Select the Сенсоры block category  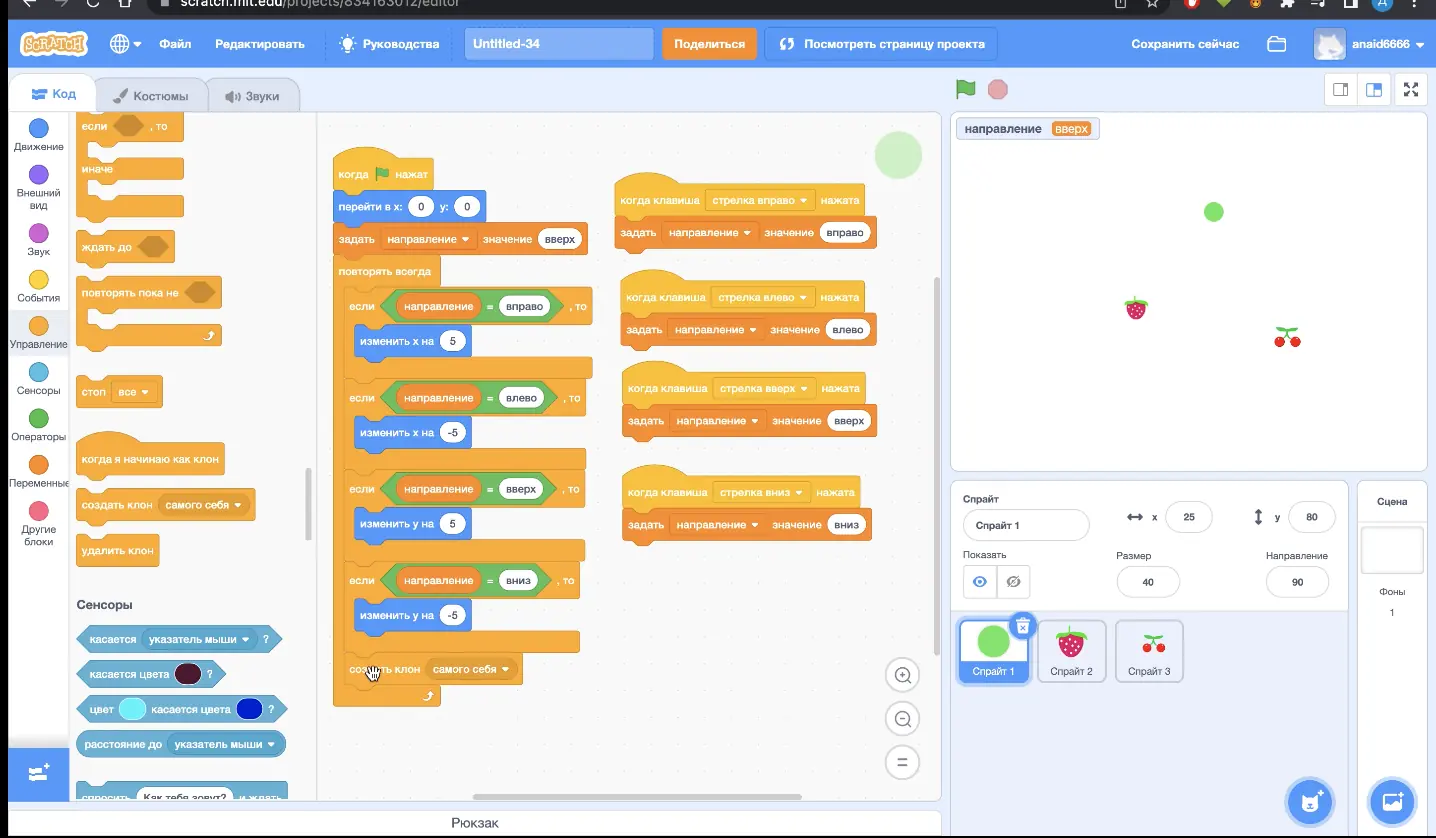38,379
